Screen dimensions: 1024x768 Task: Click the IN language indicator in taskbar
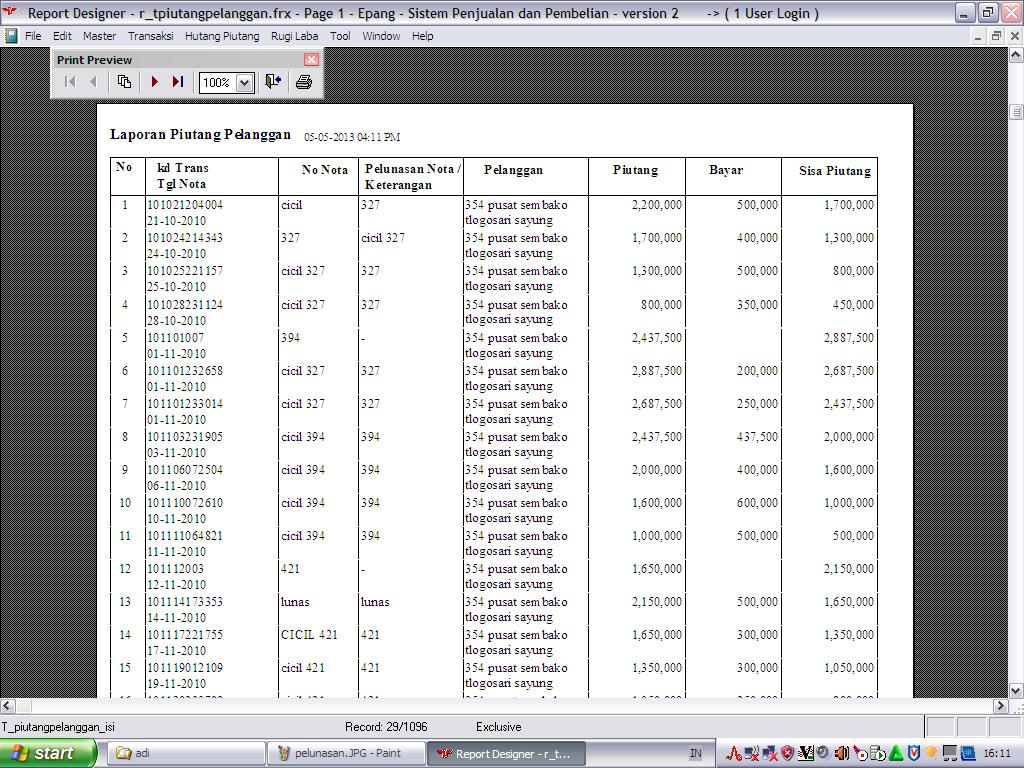coord(695,753)
